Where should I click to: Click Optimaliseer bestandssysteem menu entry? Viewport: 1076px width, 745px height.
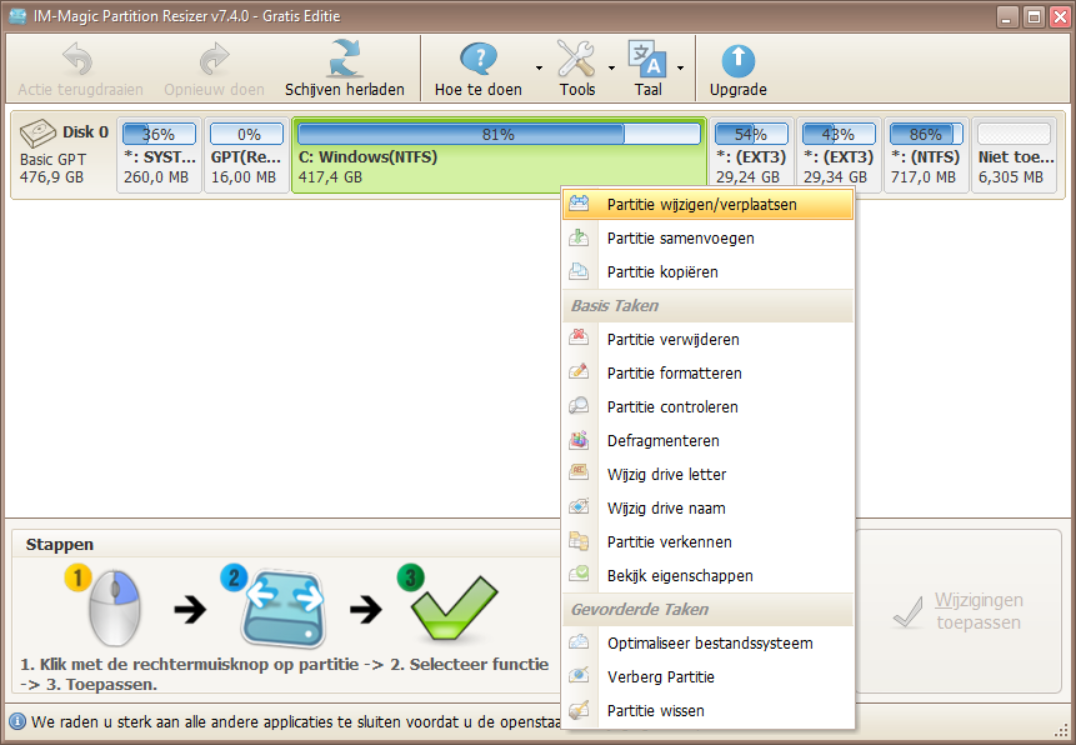point(709,643)
